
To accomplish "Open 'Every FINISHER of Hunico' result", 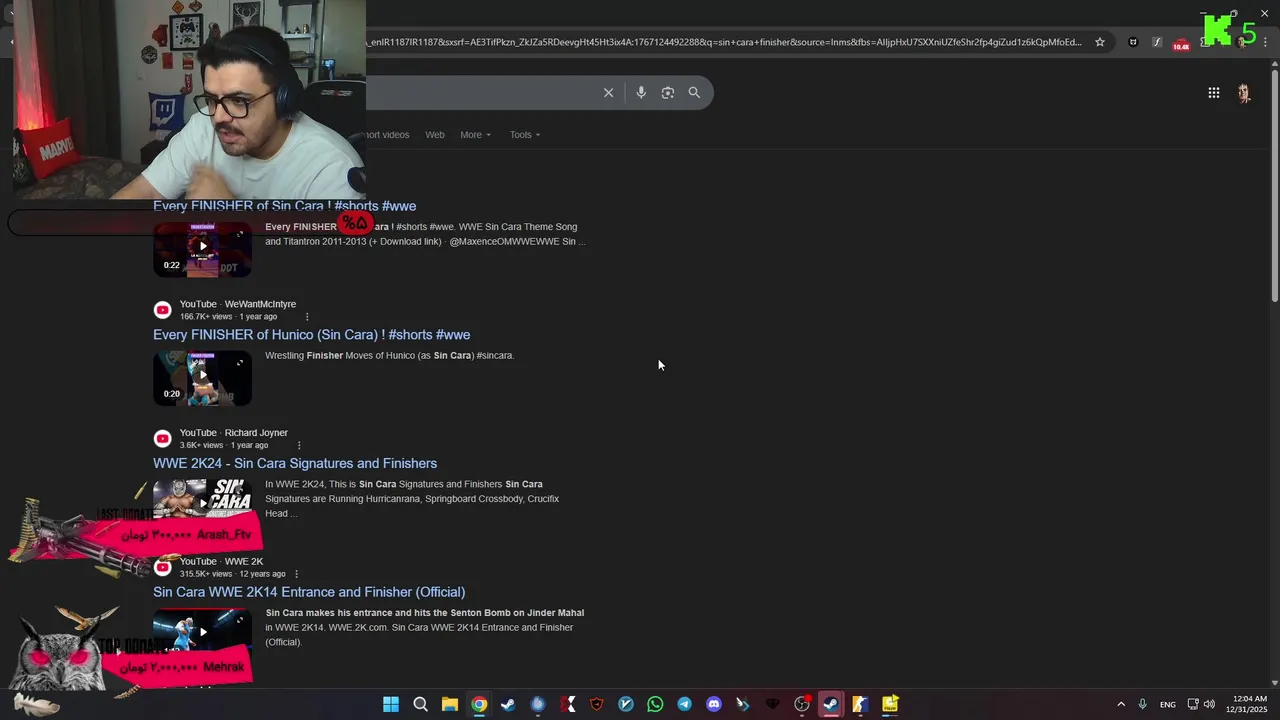I will click(x=311, y=335).
